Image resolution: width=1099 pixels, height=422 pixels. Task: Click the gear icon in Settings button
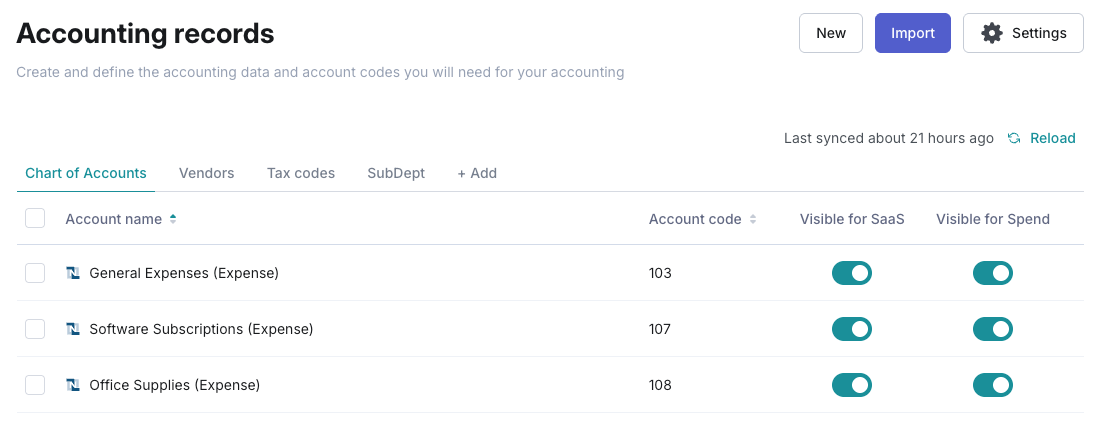point(992,33)
